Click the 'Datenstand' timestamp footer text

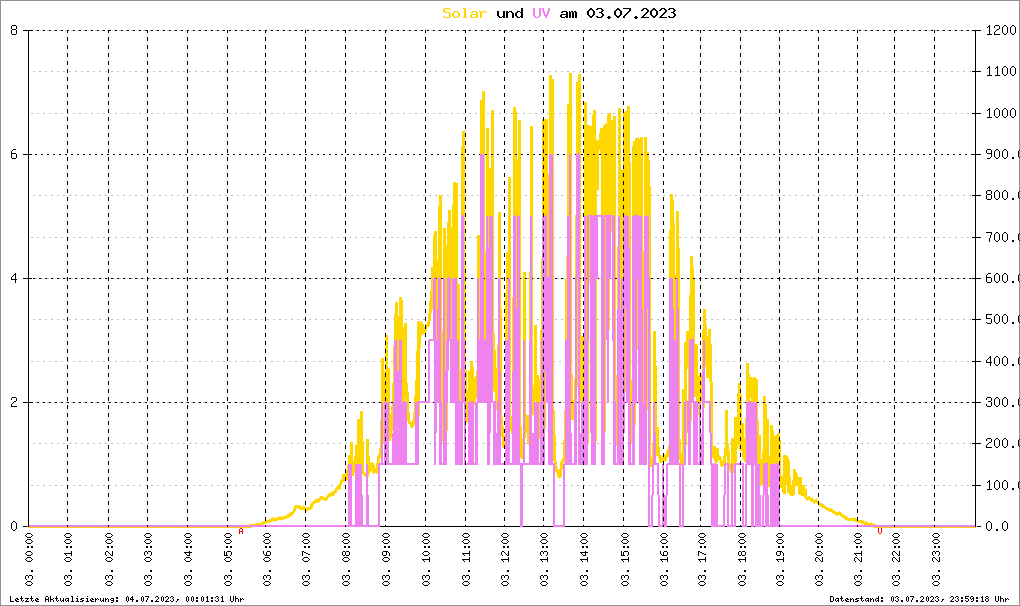(919, 598)
